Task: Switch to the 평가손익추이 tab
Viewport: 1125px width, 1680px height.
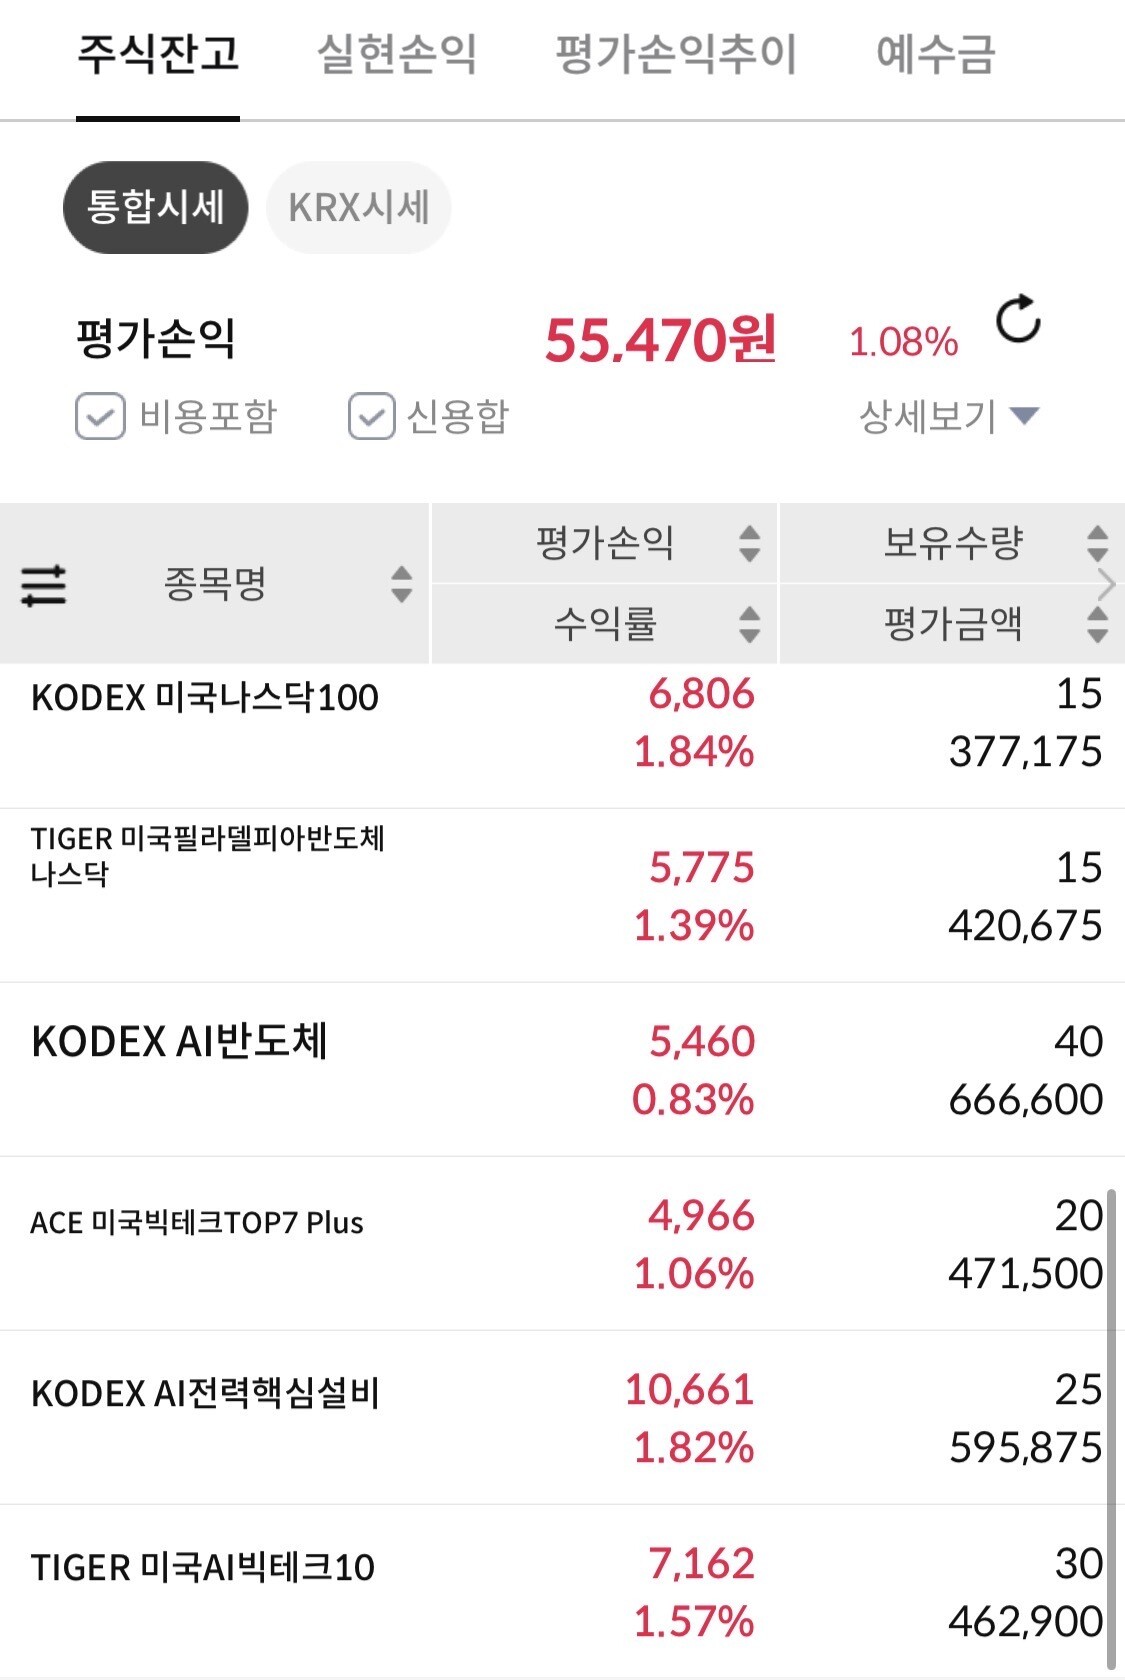Action: 676,55
